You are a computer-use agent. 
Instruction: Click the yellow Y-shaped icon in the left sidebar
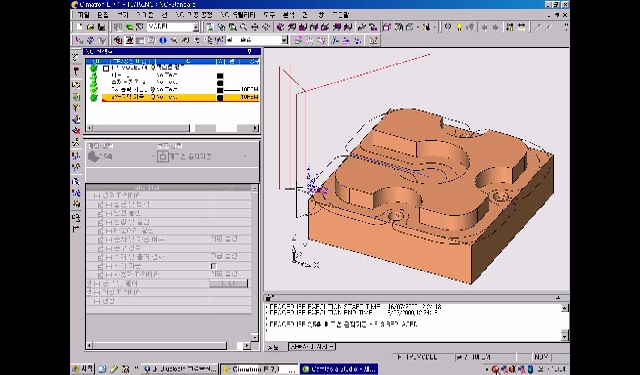click(76, 108)
